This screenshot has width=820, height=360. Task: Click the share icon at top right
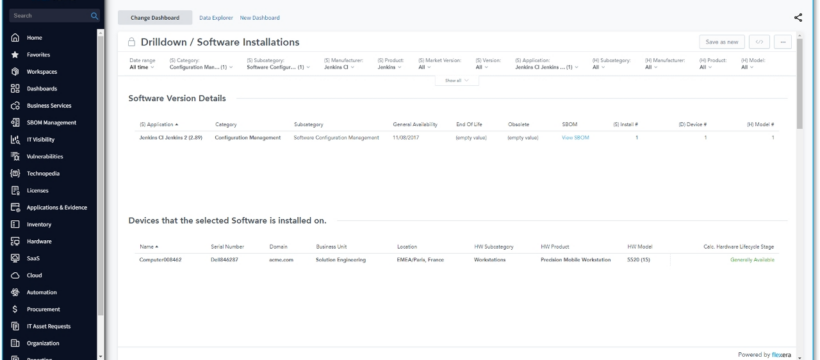pos(798,17)
